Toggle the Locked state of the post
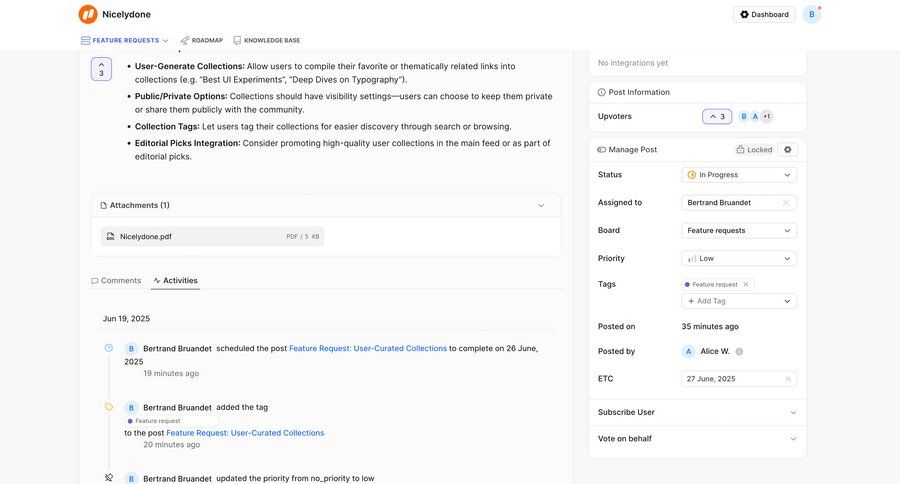Screen dimensions: 900x484 tap(754, 150)
